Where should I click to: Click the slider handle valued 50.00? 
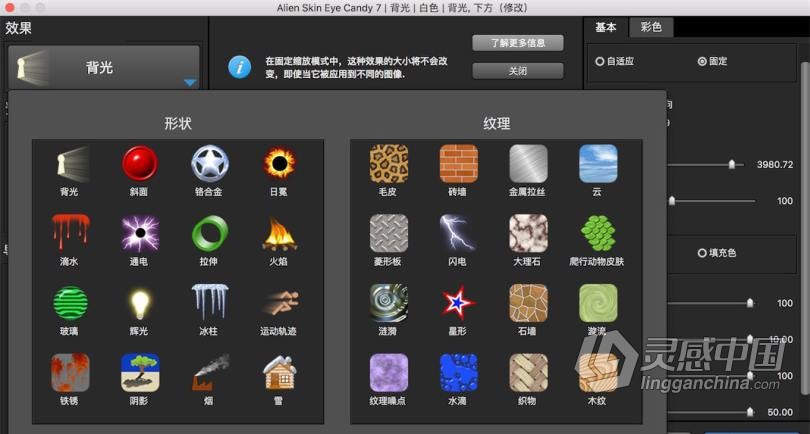750,412
